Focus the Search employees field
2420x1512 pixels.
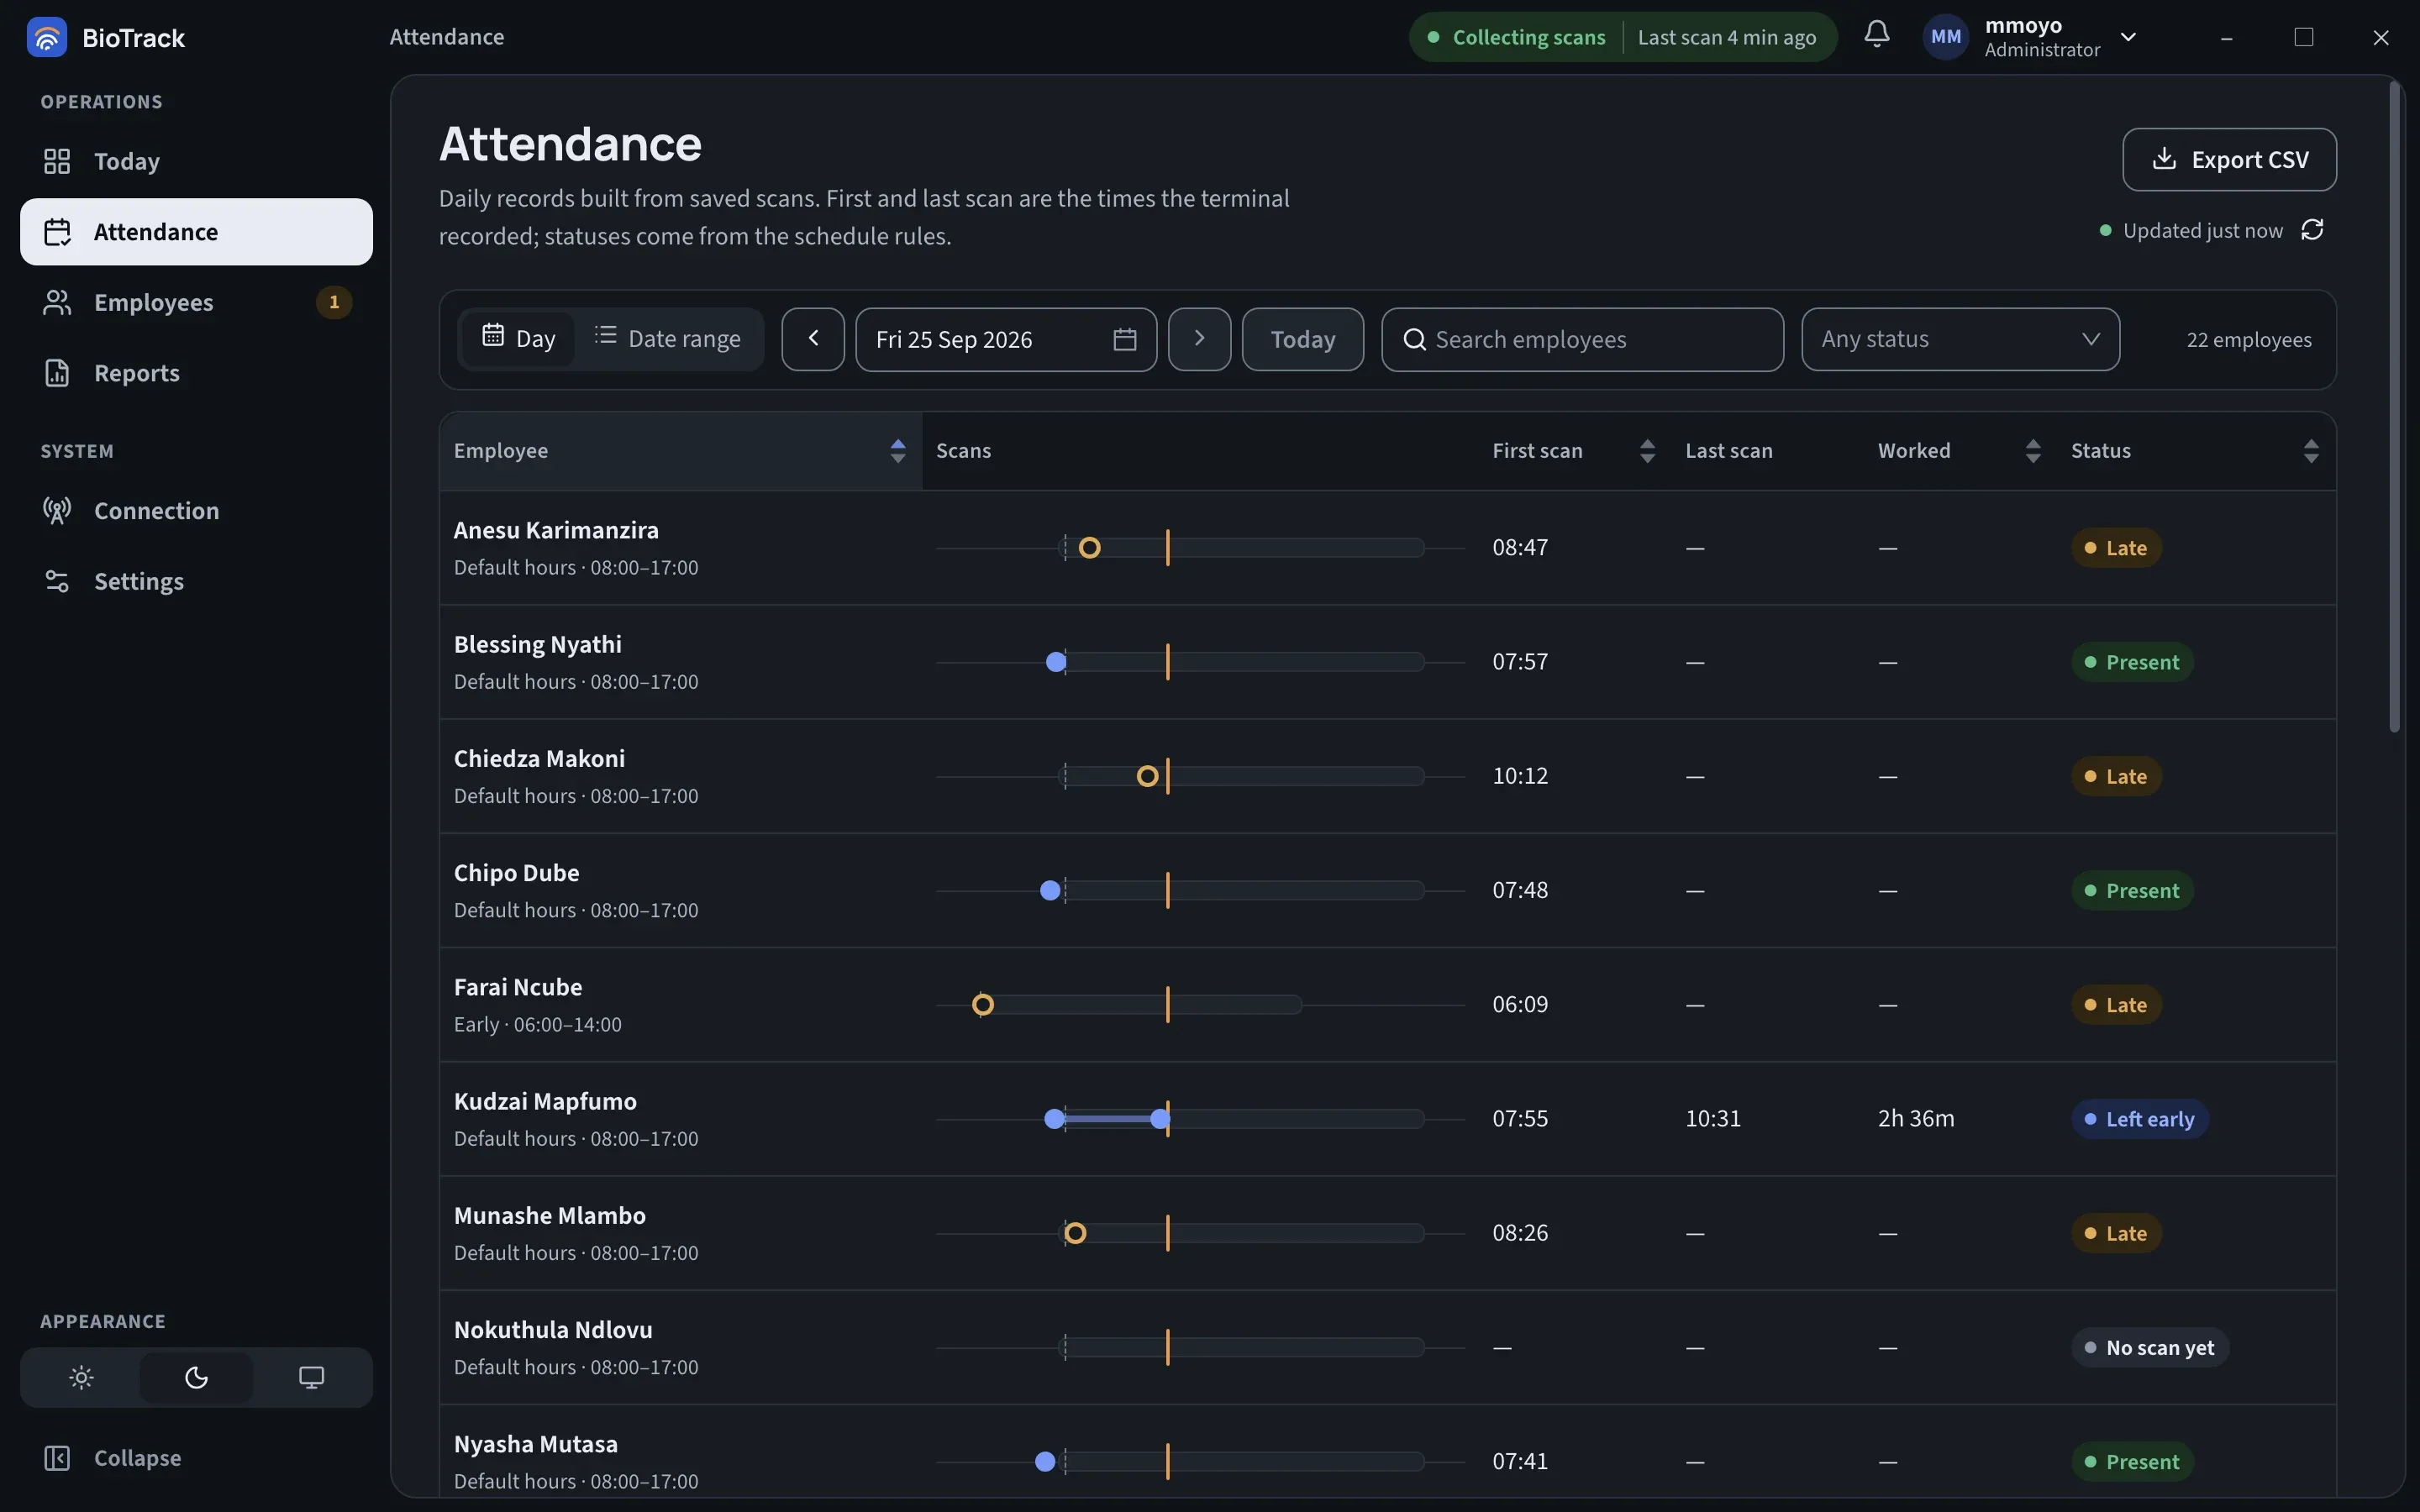click(1582, 339)
